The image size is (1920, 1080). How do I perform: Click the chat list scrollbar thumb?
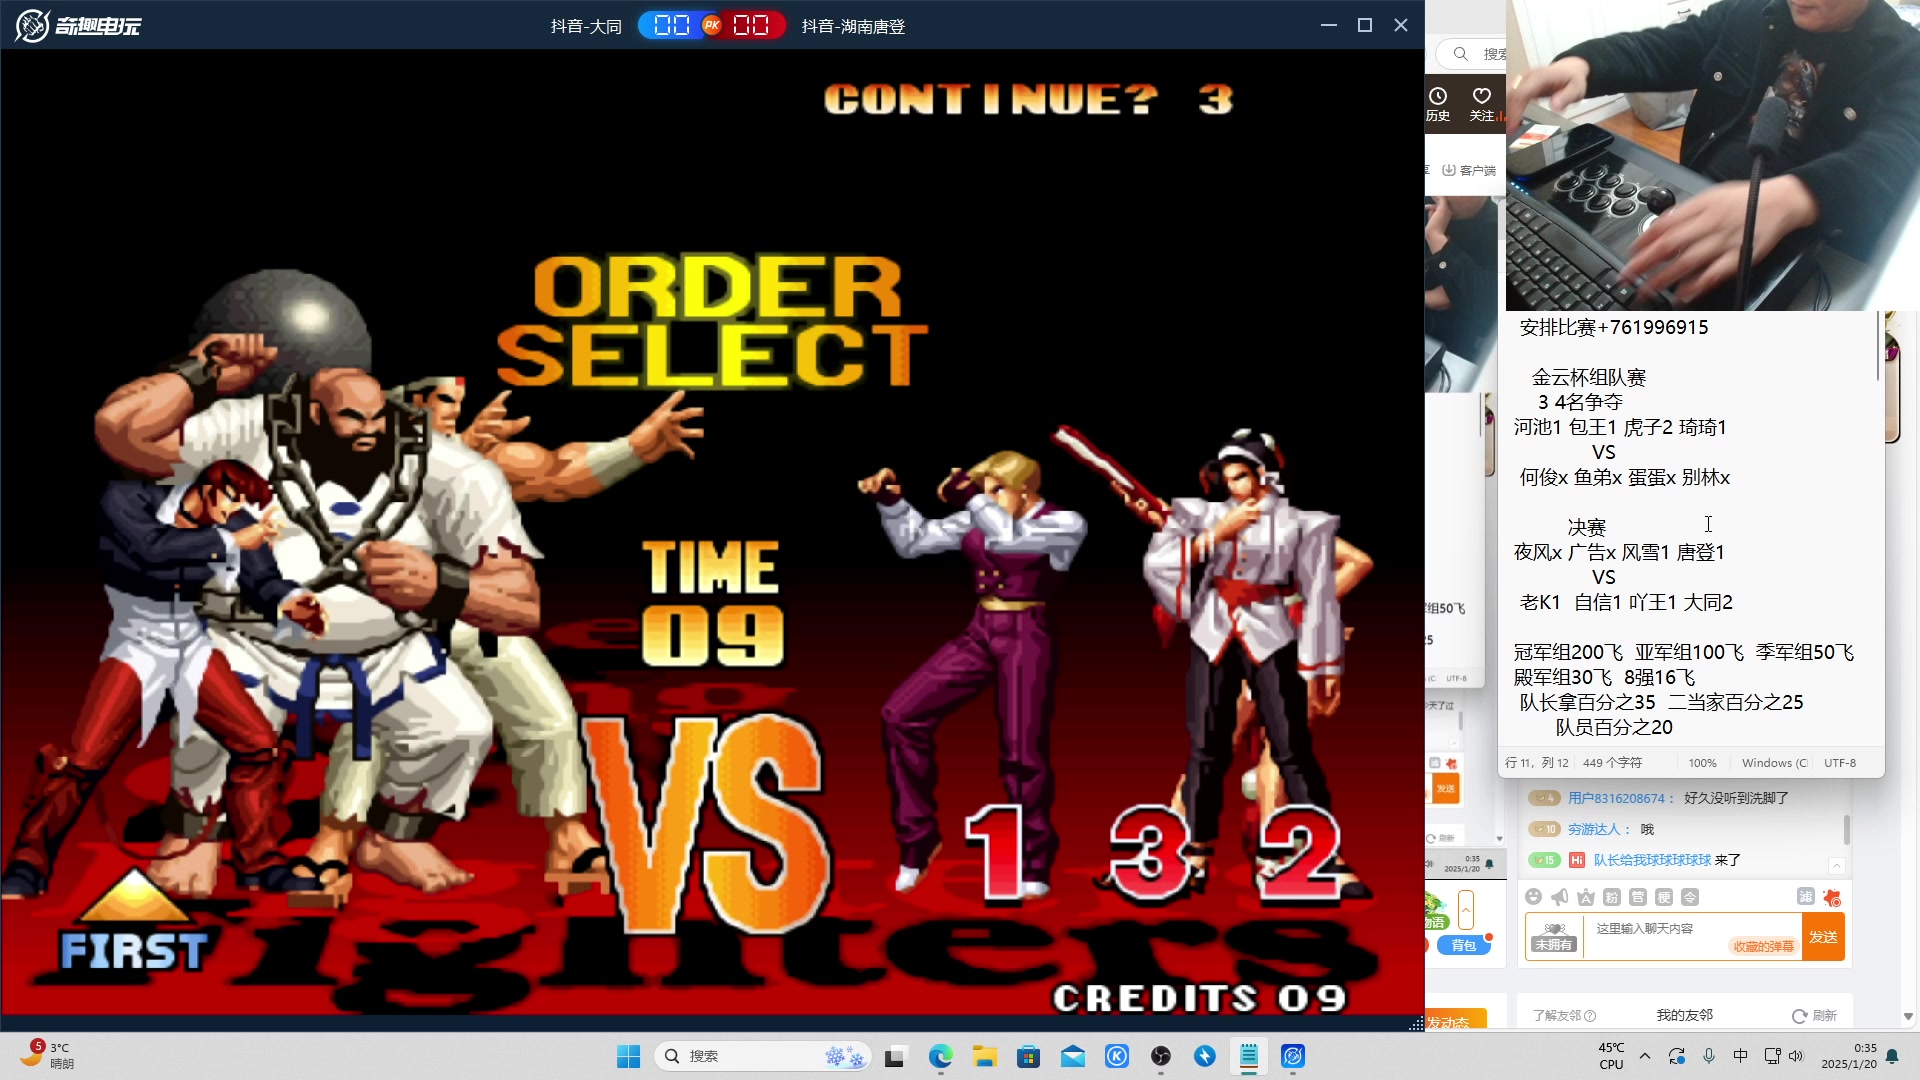point(1846,829)
